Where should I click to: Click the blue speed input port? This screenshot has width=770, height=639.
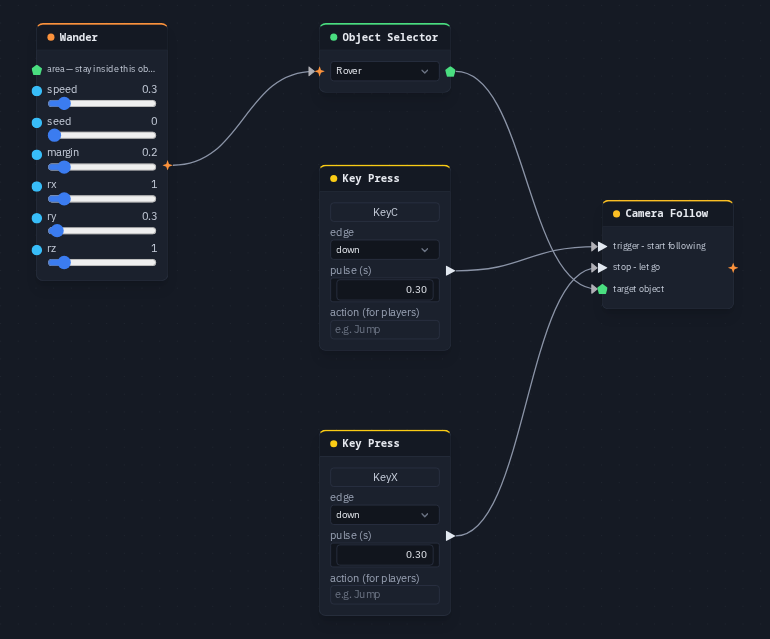click(37, 91)
